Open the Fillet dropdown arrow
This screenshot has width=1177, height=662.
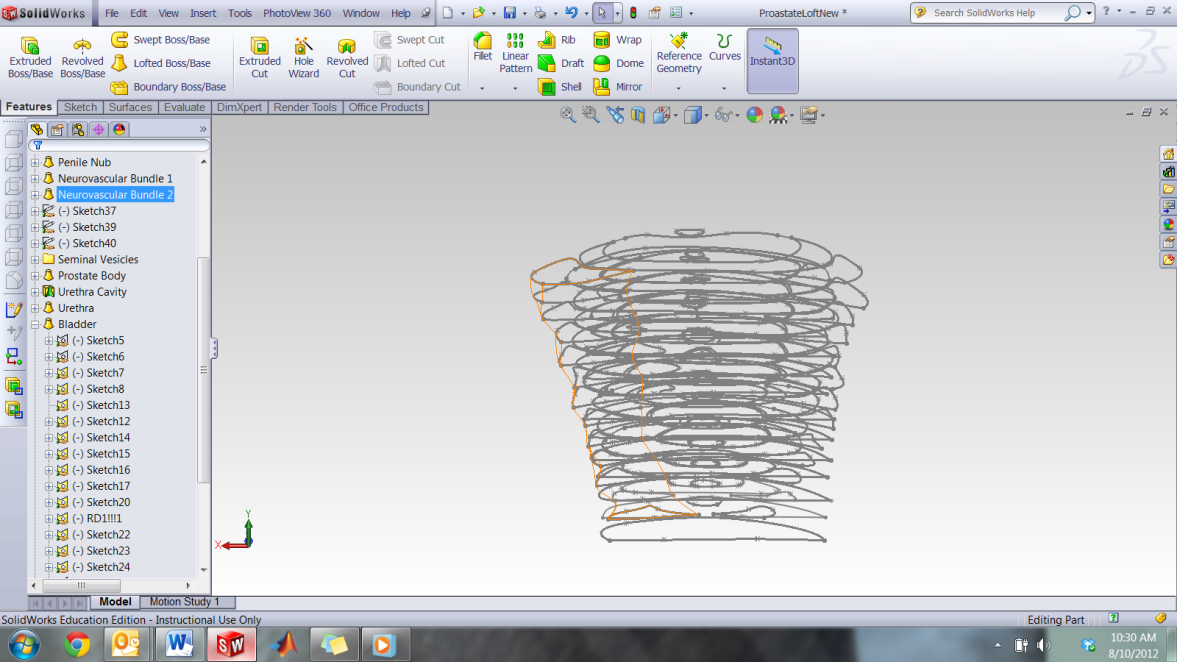(483, 88)
